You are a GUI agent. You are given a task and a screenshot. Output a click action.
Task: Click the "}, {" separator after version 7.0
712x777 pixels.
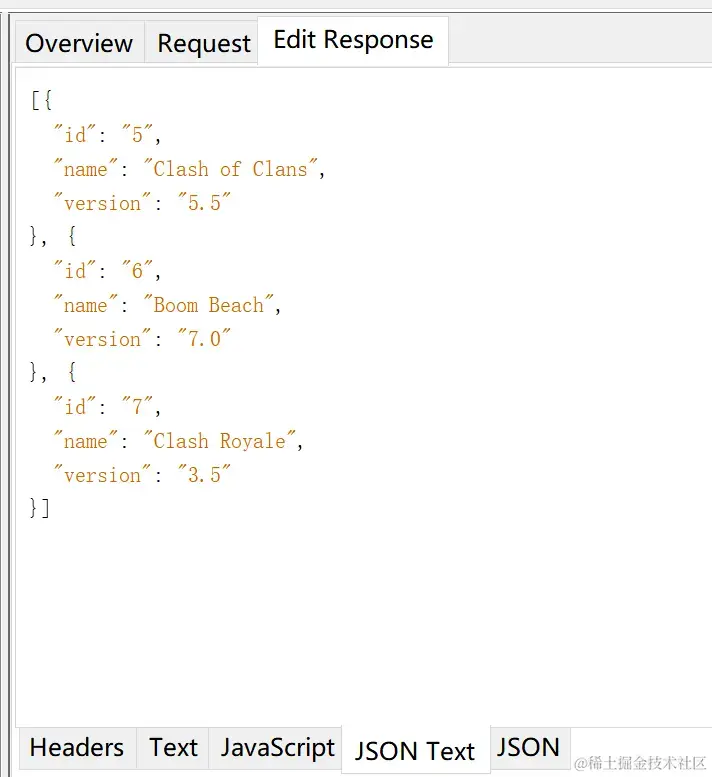(x=53, y=372)
